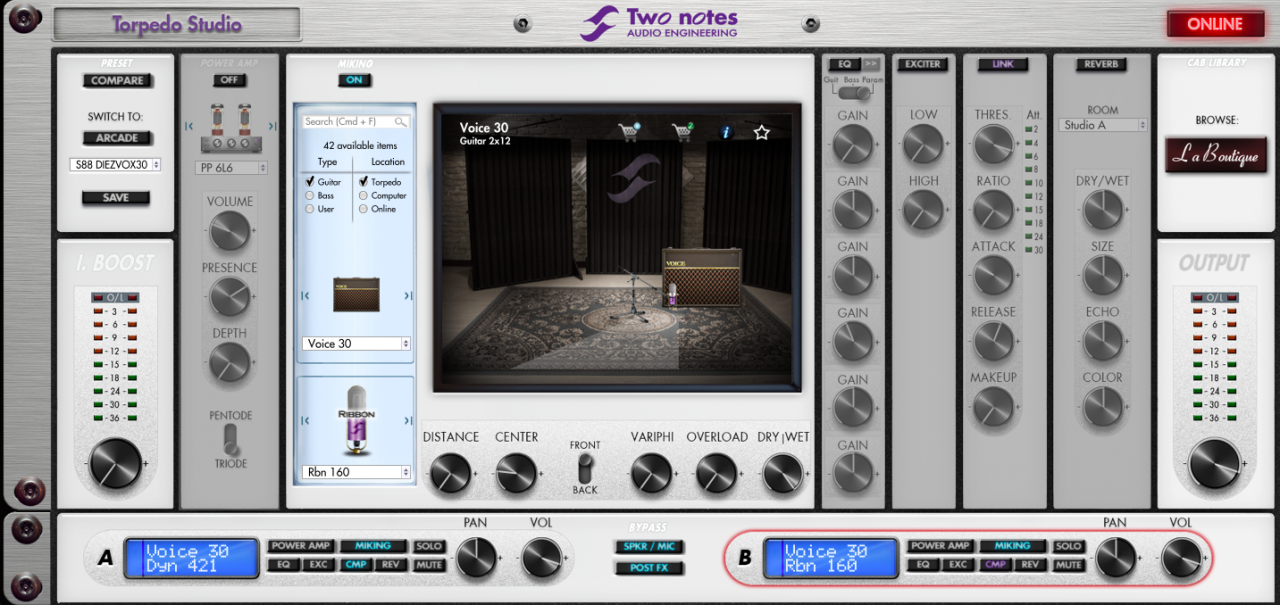
Task: Click the search magnifier icon
Action: tap(400, 121)
